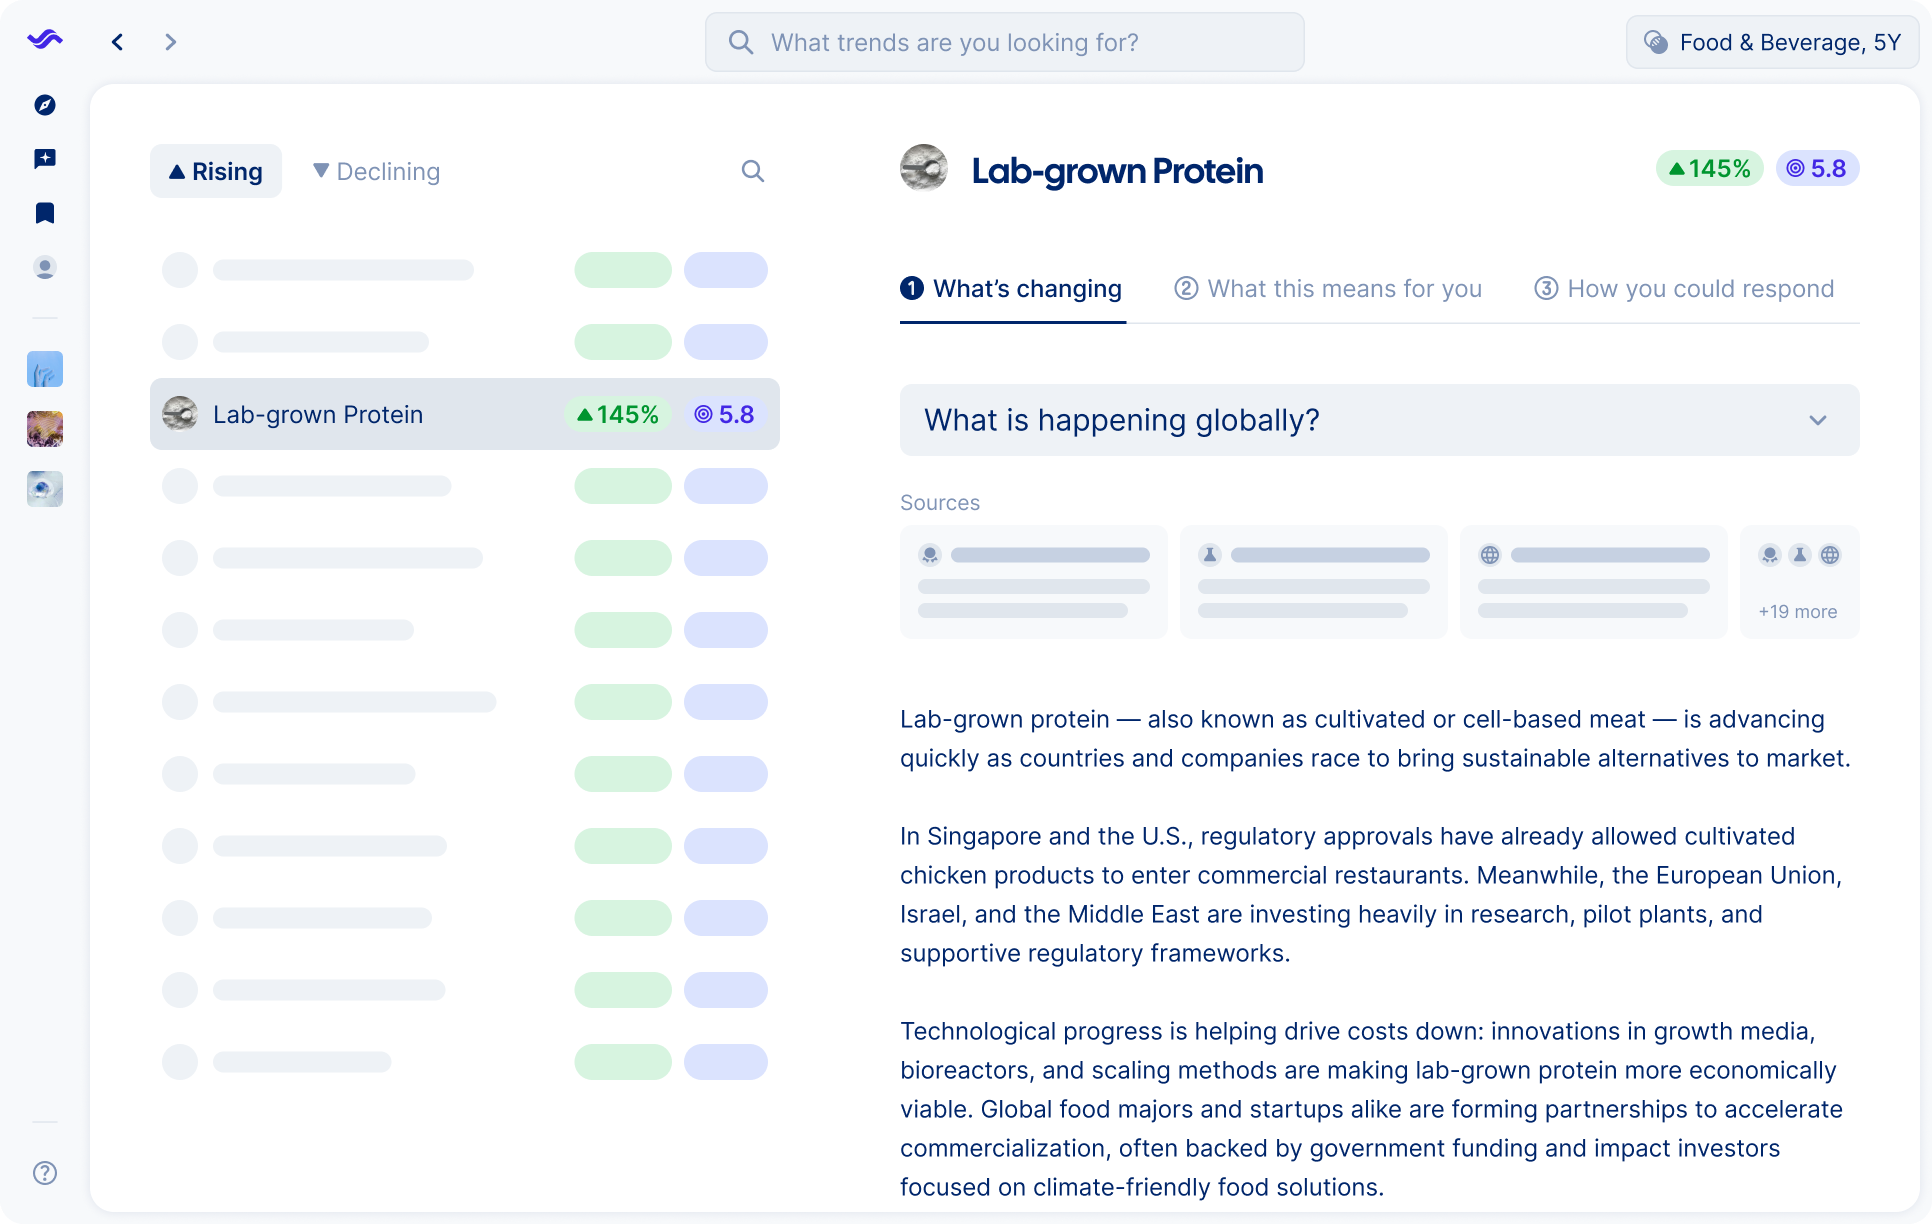Viewport: 1932px width, 1224px height.
Task: Go forward with the right arrow
Action: tap(170, 42)
